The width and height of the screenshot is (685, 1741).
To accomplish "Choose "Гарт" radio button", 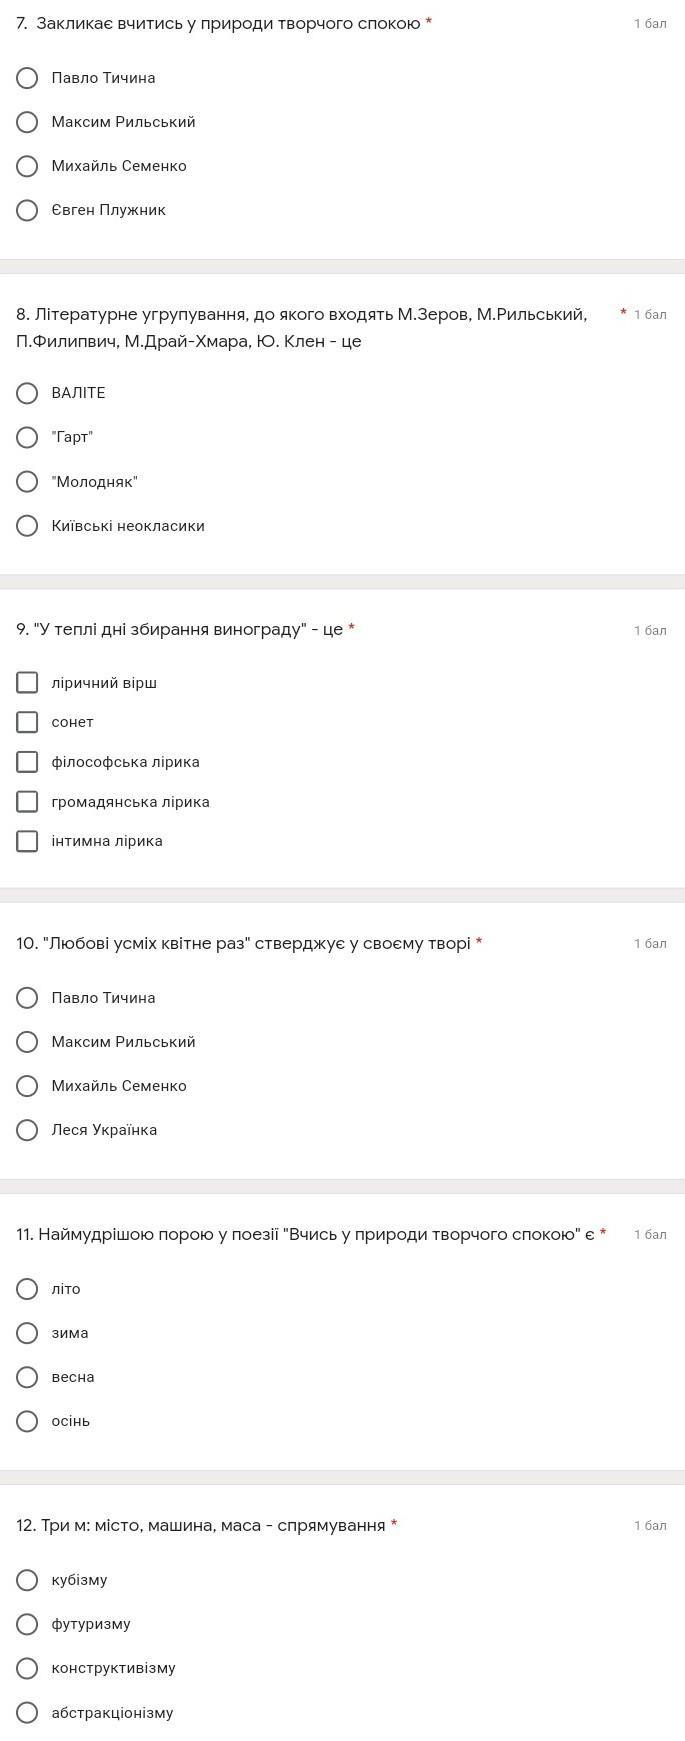I will pyautogui.click(x=27, y=437).
